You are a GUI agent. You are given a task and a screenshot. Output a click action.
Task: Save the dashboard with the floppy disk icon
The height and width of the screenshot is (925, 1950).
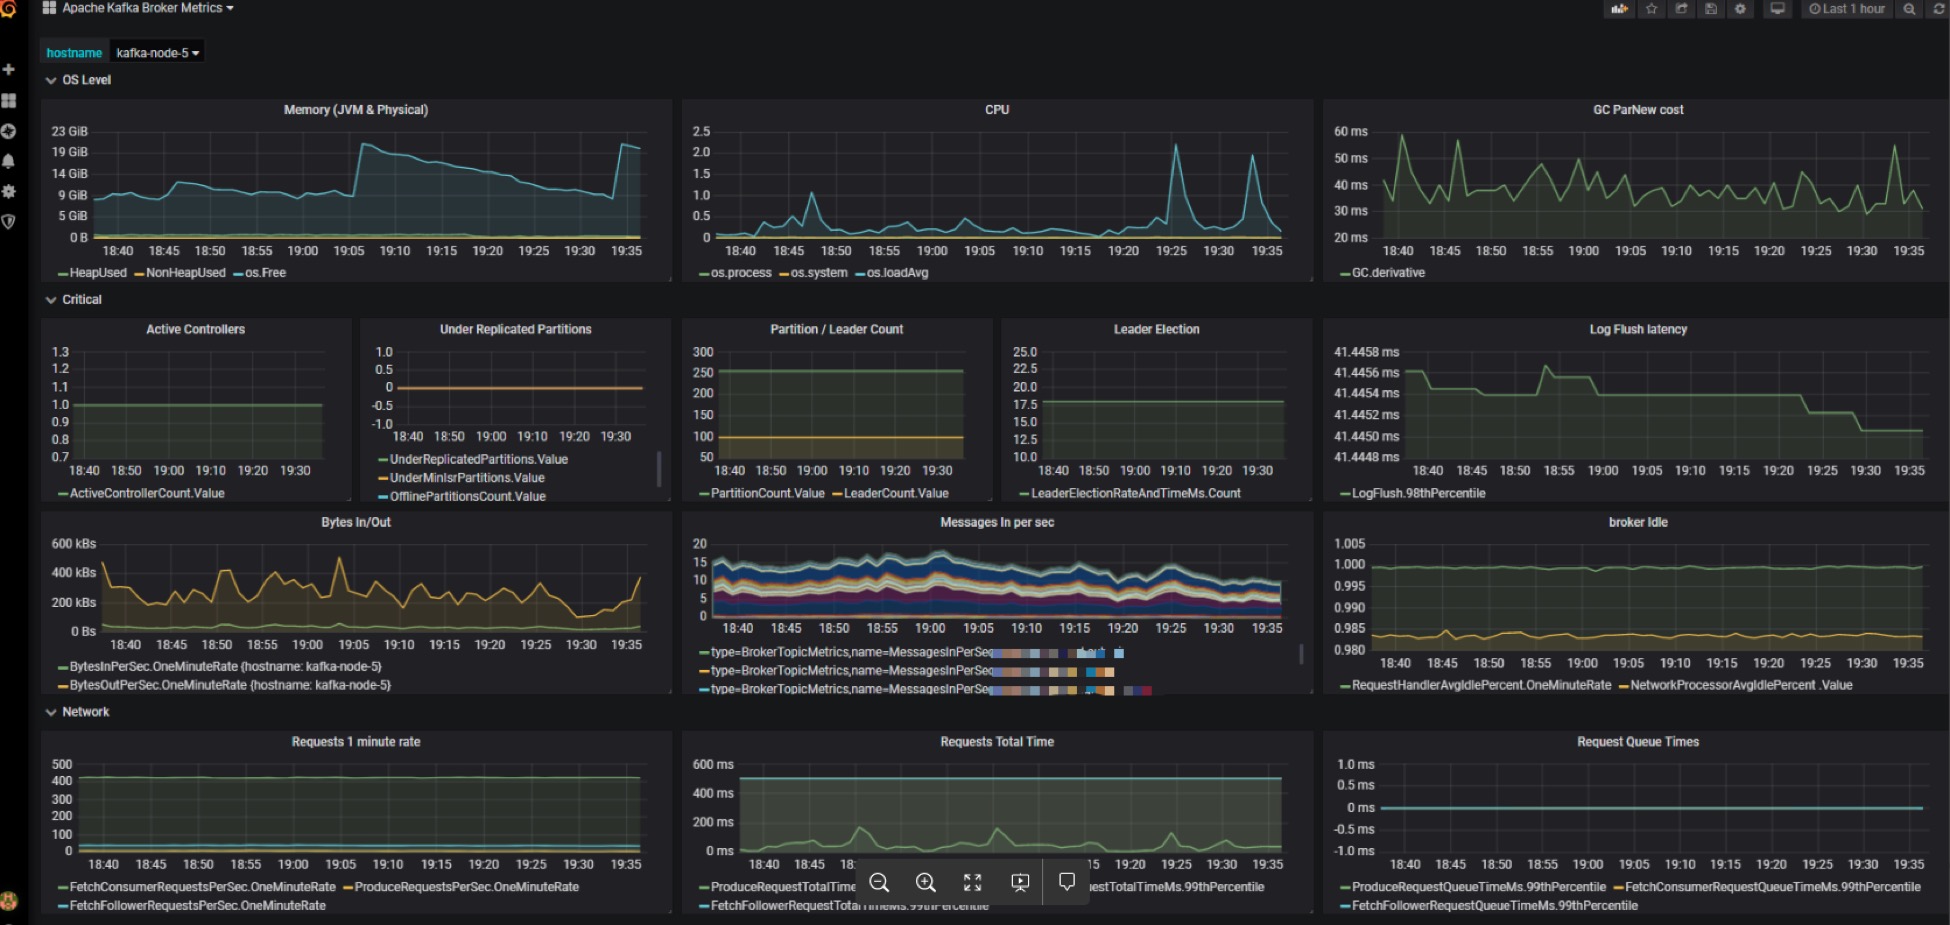point(1711,9)
